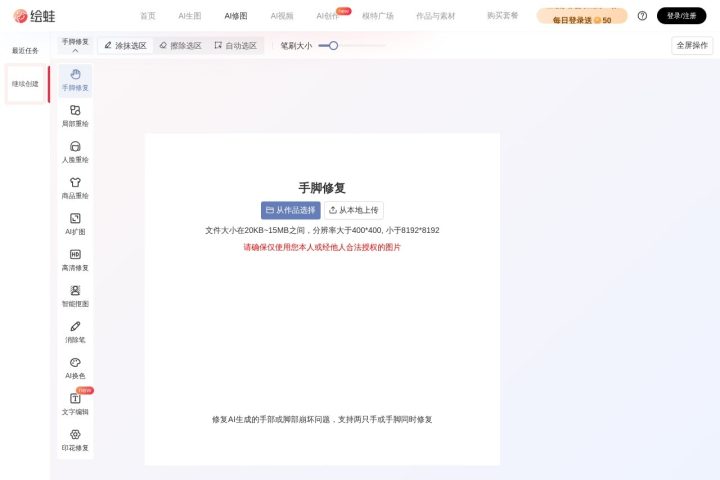
Task: Click the 每日登录送 50 banner
Action: [x=582, y=17]
